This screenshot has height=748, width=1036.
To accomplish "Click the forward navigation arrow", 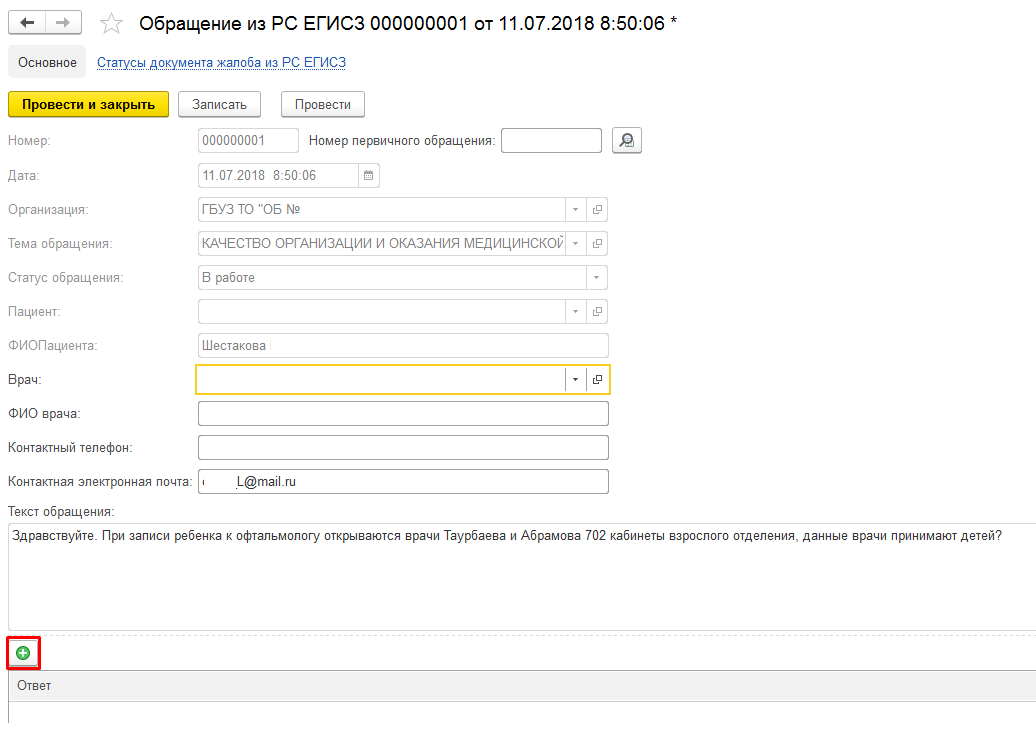I will point(63,23).
